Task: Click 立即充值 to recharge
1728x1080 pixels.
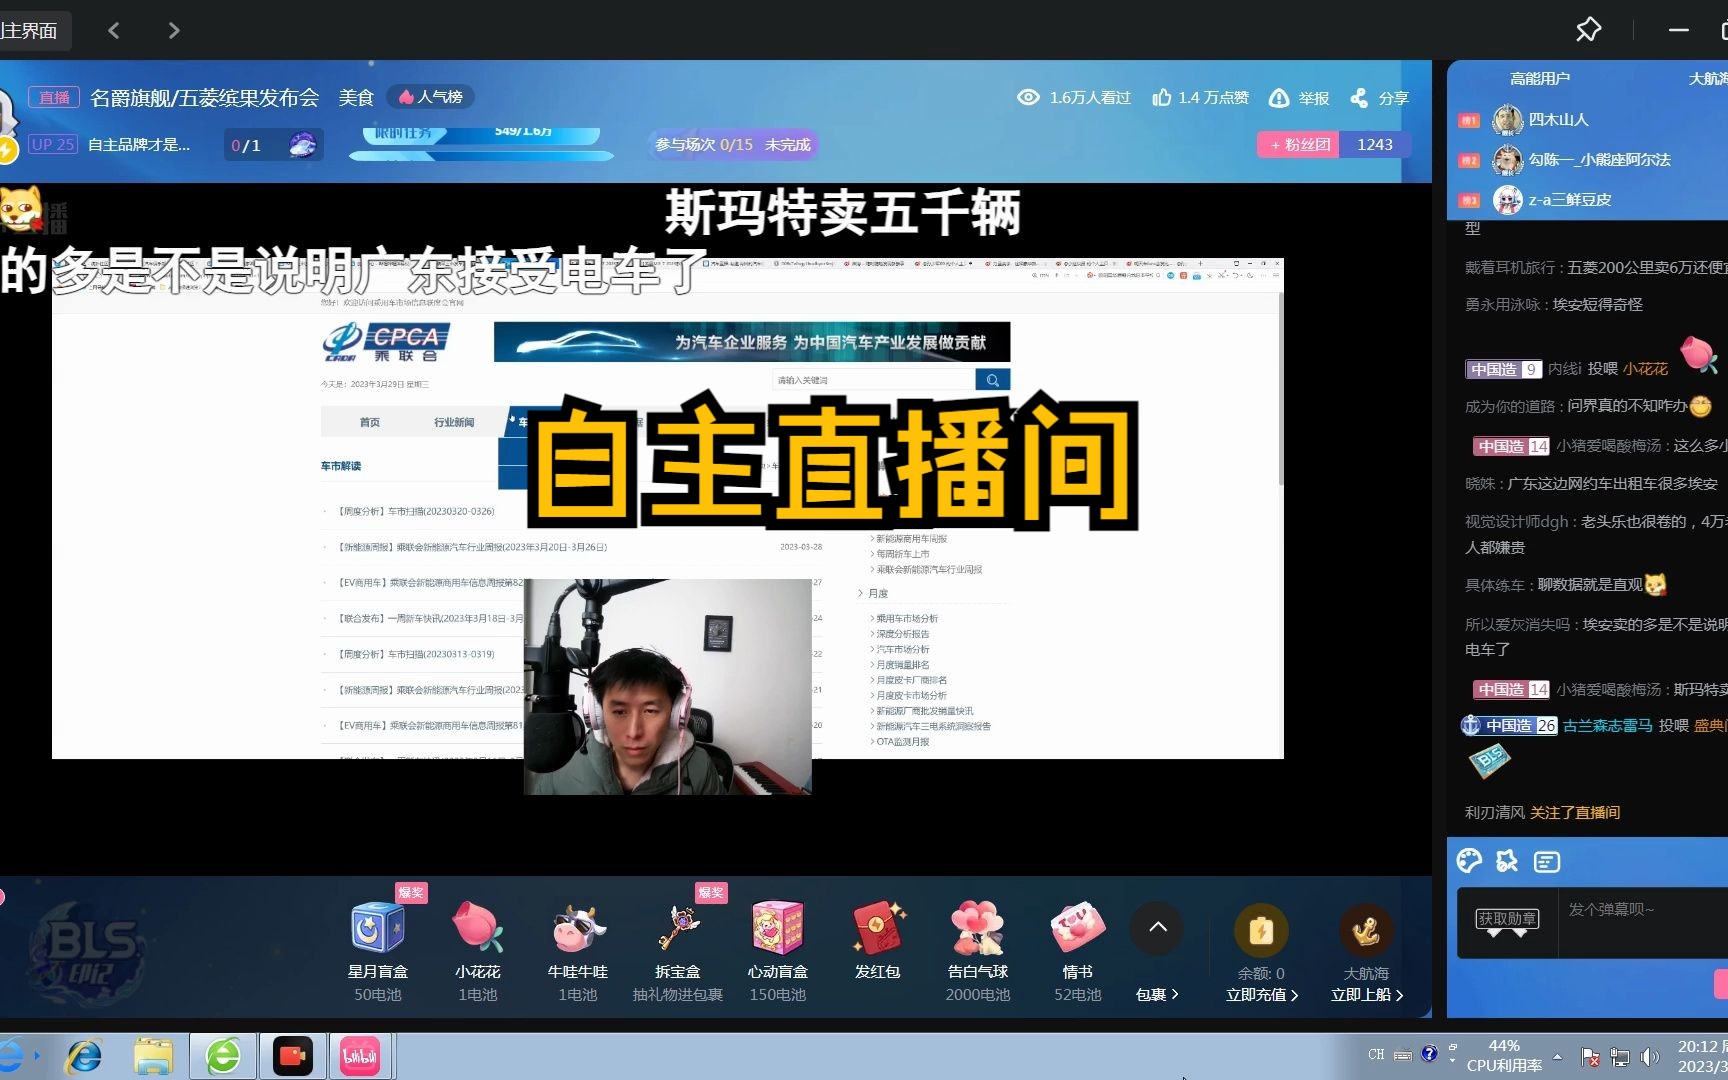Action: (1262, 995)
